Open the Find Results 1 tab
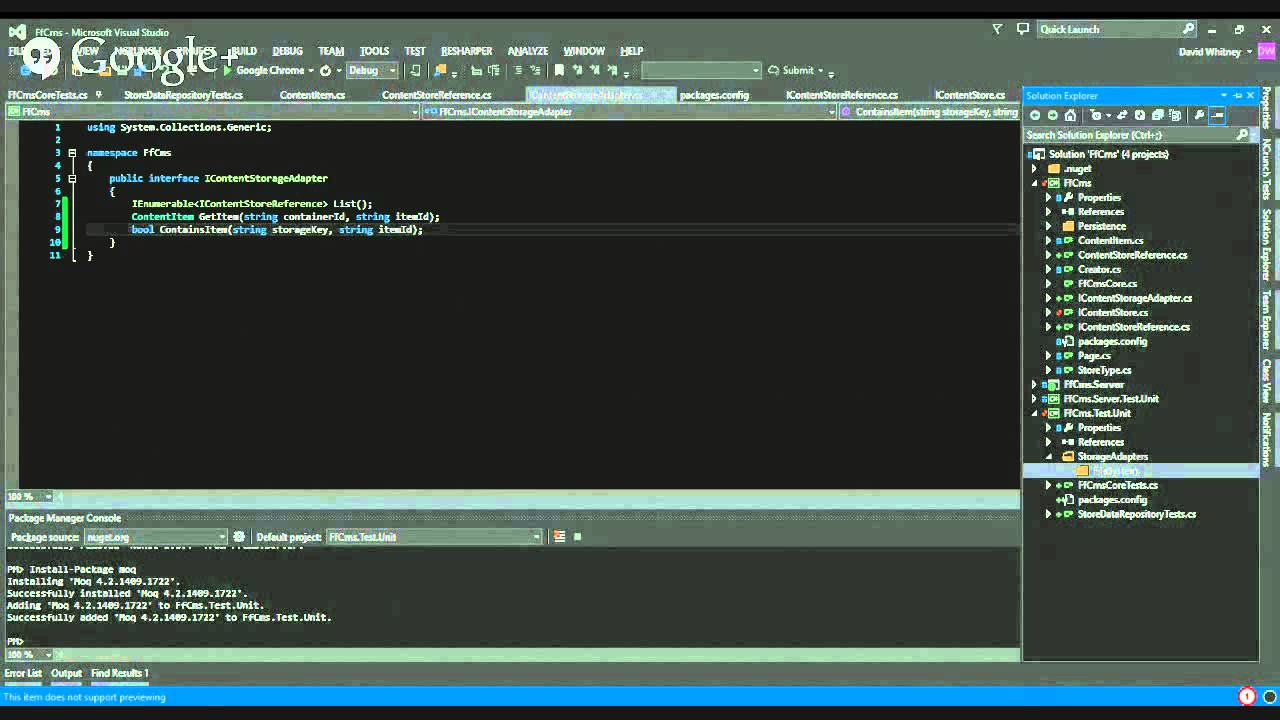1280x720 pixels. 119,673
